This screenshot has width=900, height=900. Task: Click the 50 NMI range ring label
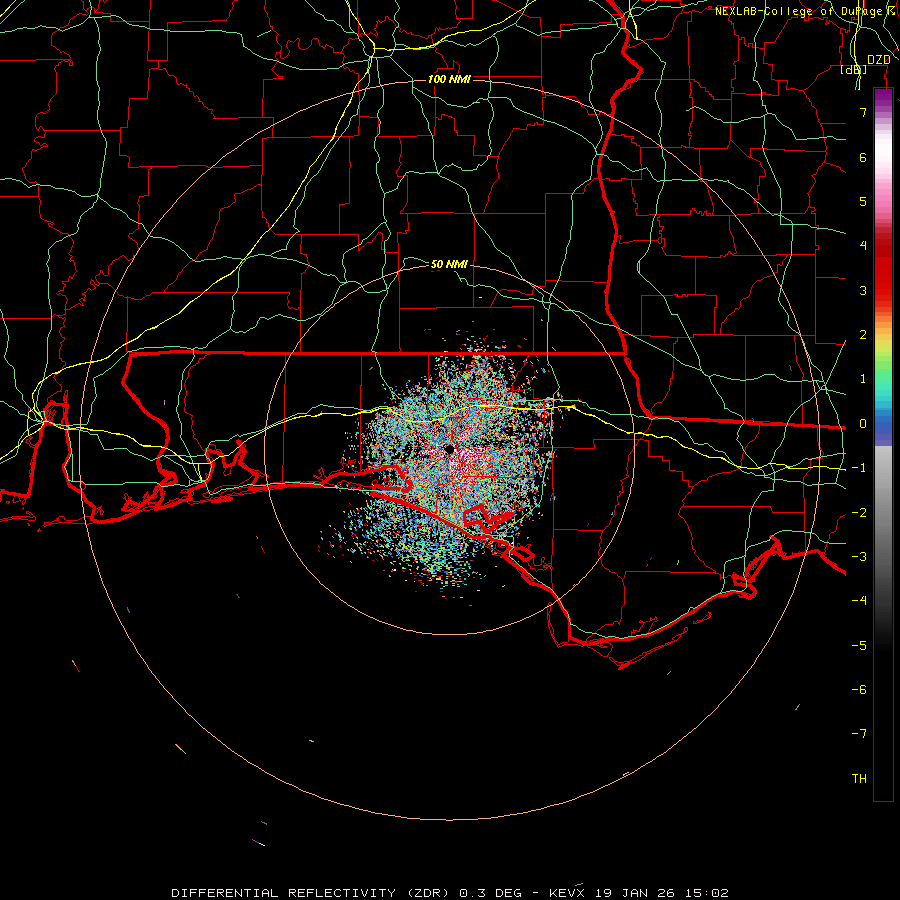click(x=449, y=264)
